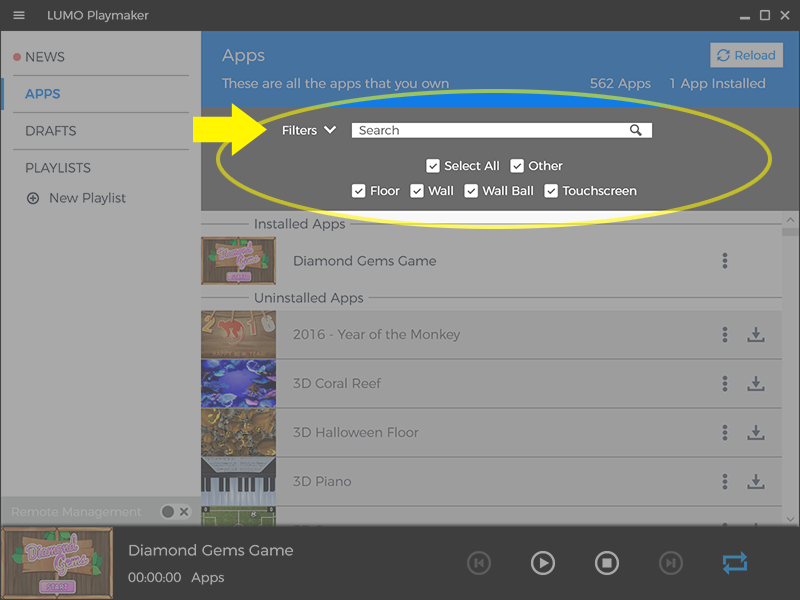Select the 3D Piano thumbnail
Viewport: 800px width, 600px height.
(x=238, y=482)
